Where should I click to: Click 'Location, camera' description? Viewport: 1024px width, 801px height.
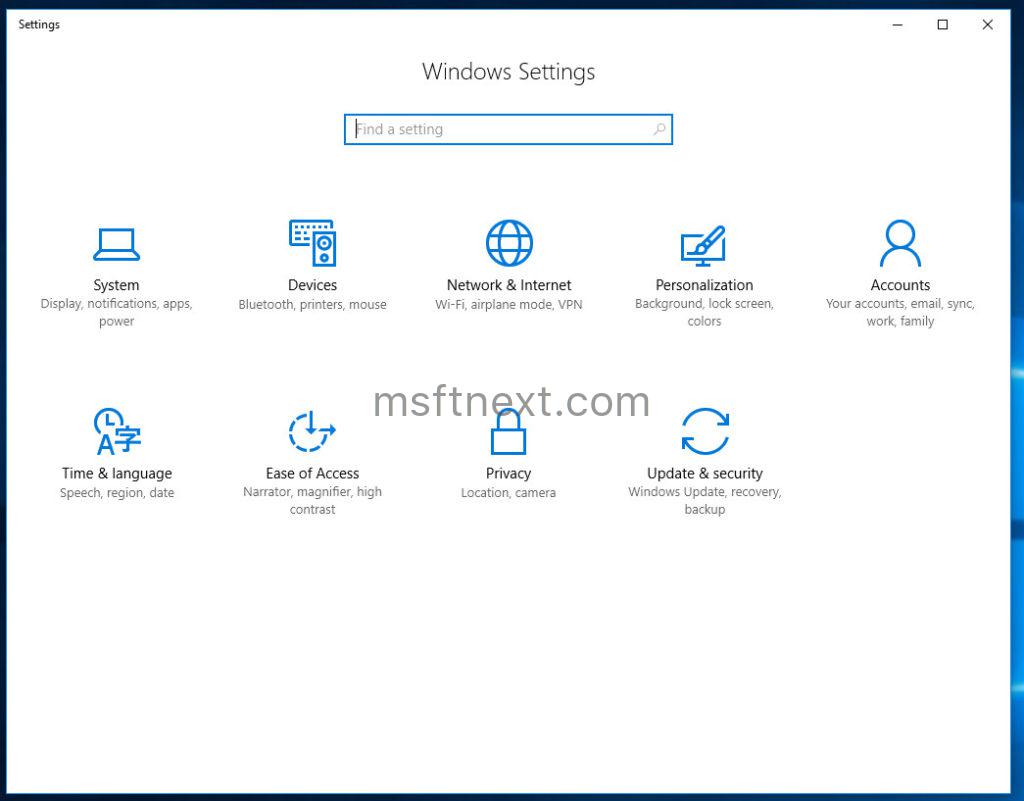coord(508,493)
